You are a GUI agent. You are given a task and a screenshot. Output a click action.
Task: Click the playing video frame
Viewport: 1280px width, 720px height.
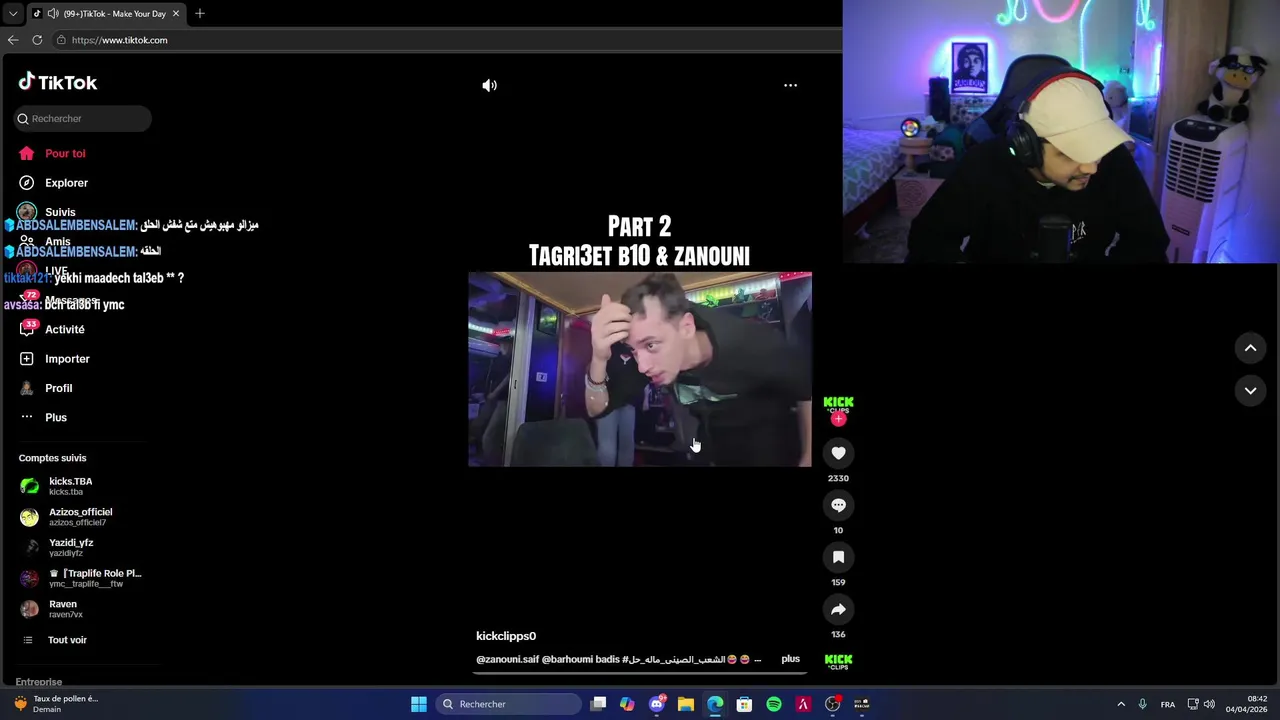point(640,369)
